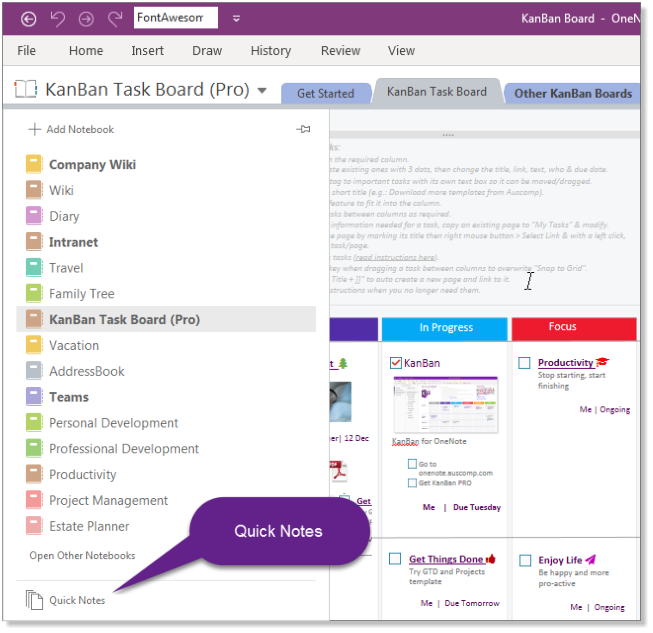Click the read instructions here link
This screenshot has height=633, width=653.
pyautogui.click(x=395, y=257)
